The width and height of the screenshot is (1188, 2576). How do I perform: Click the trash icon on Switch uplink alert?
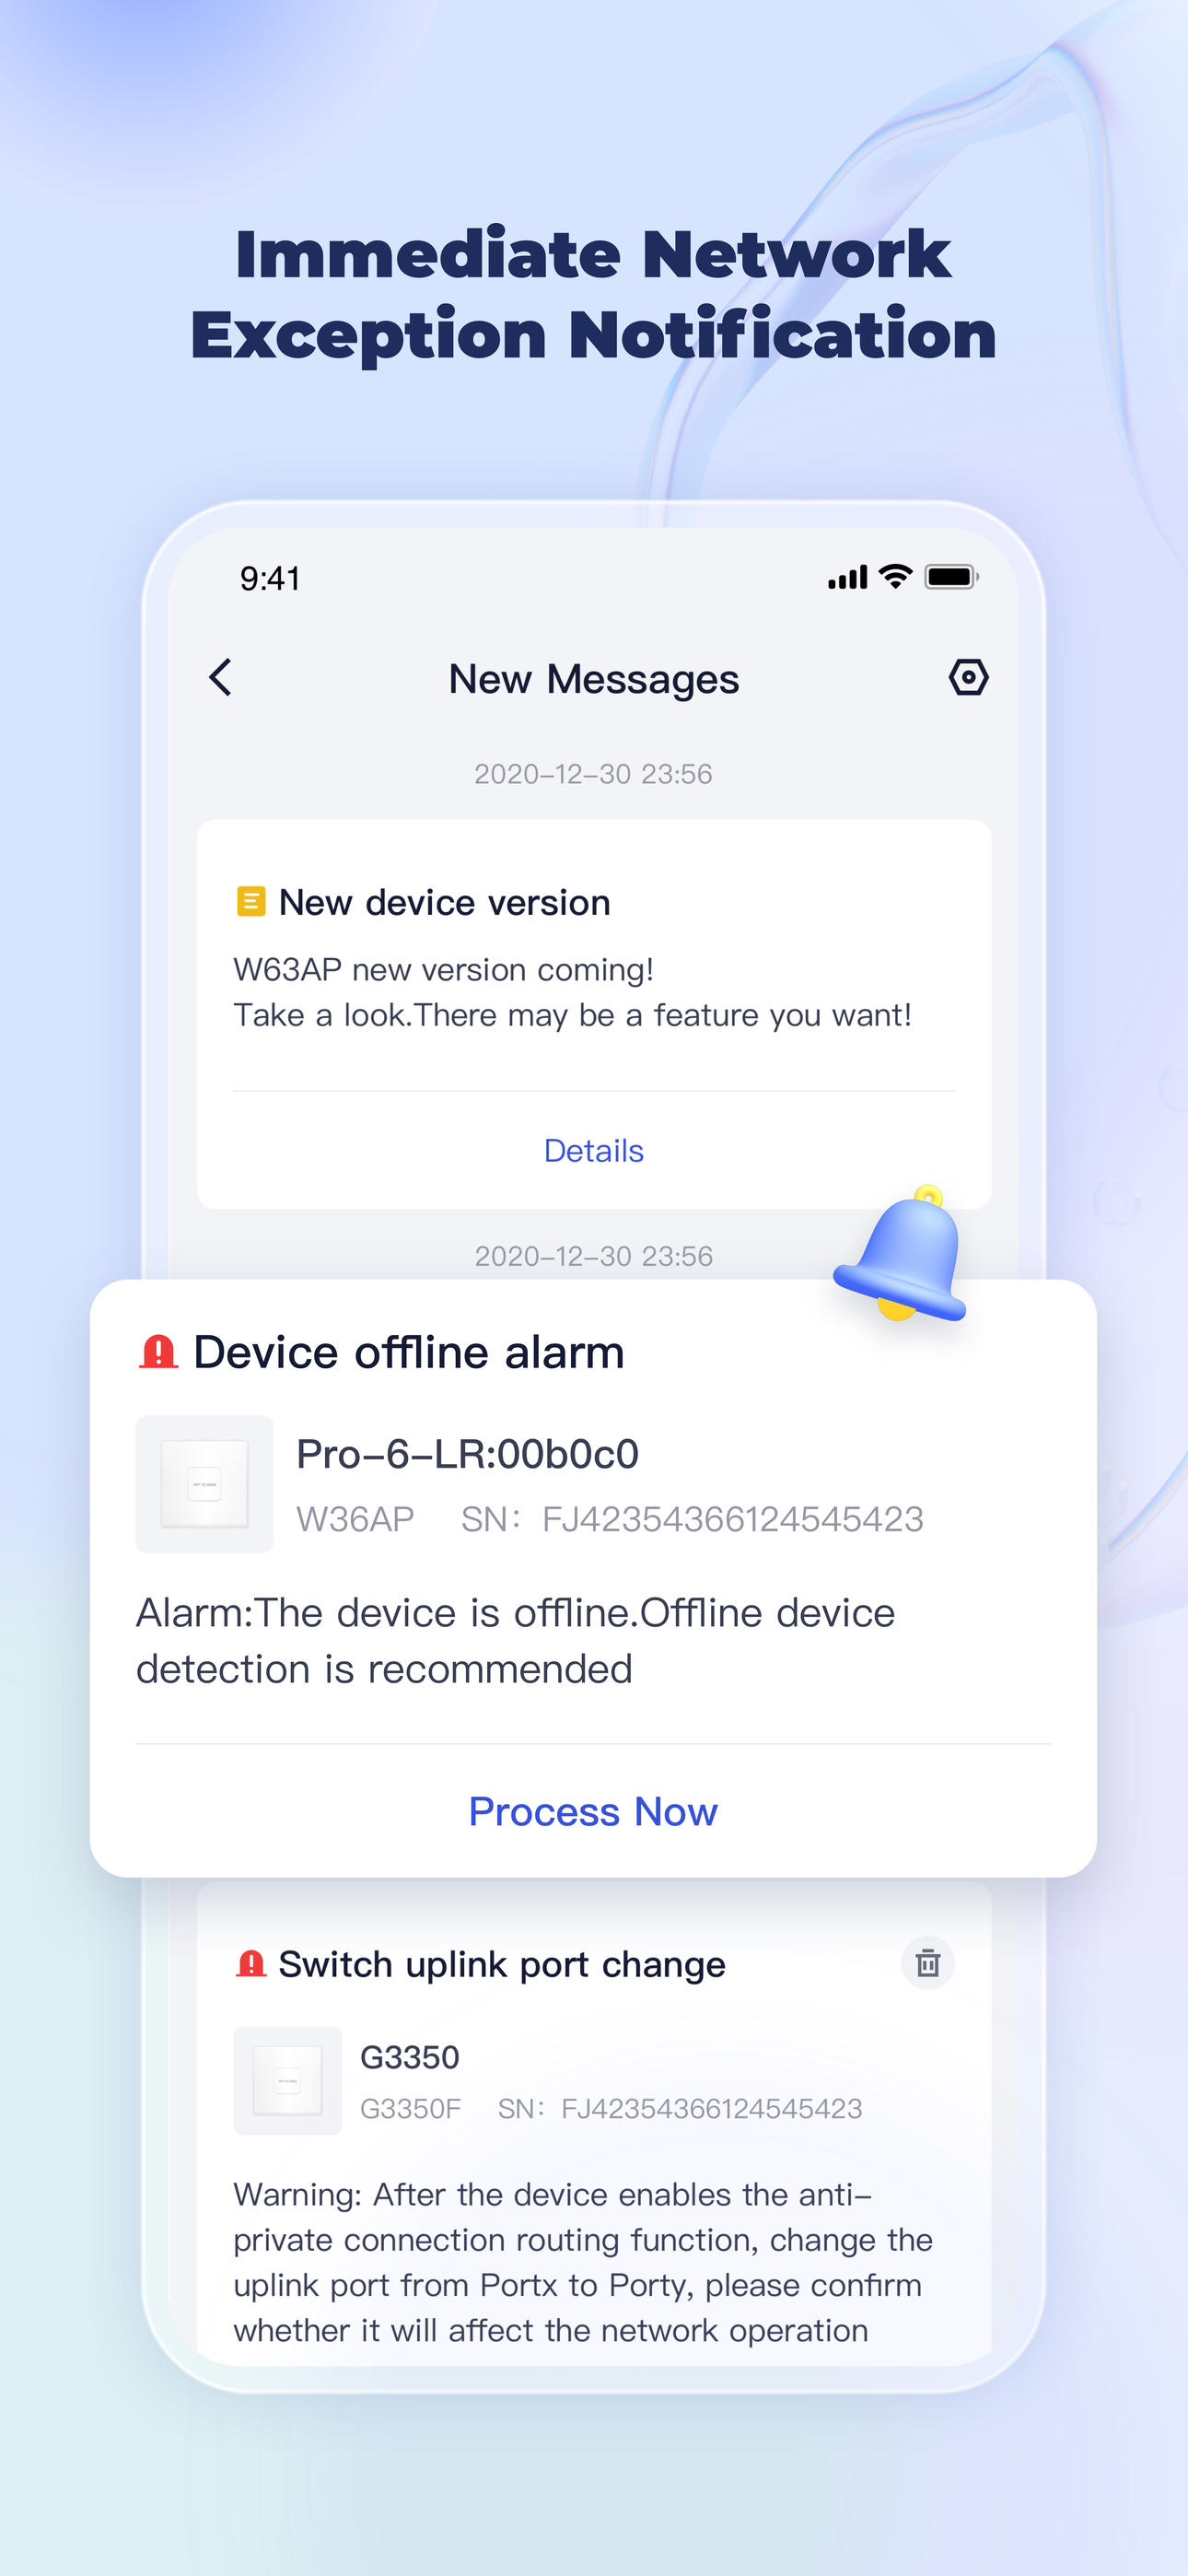click(x=928, y=1963)
